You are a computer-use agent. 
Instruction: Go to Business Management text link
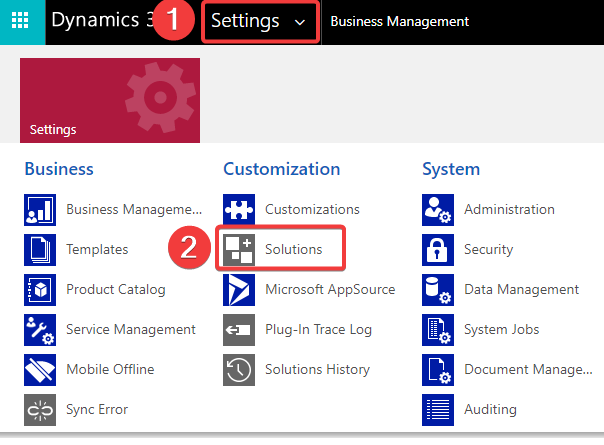(x=134, y=210)
